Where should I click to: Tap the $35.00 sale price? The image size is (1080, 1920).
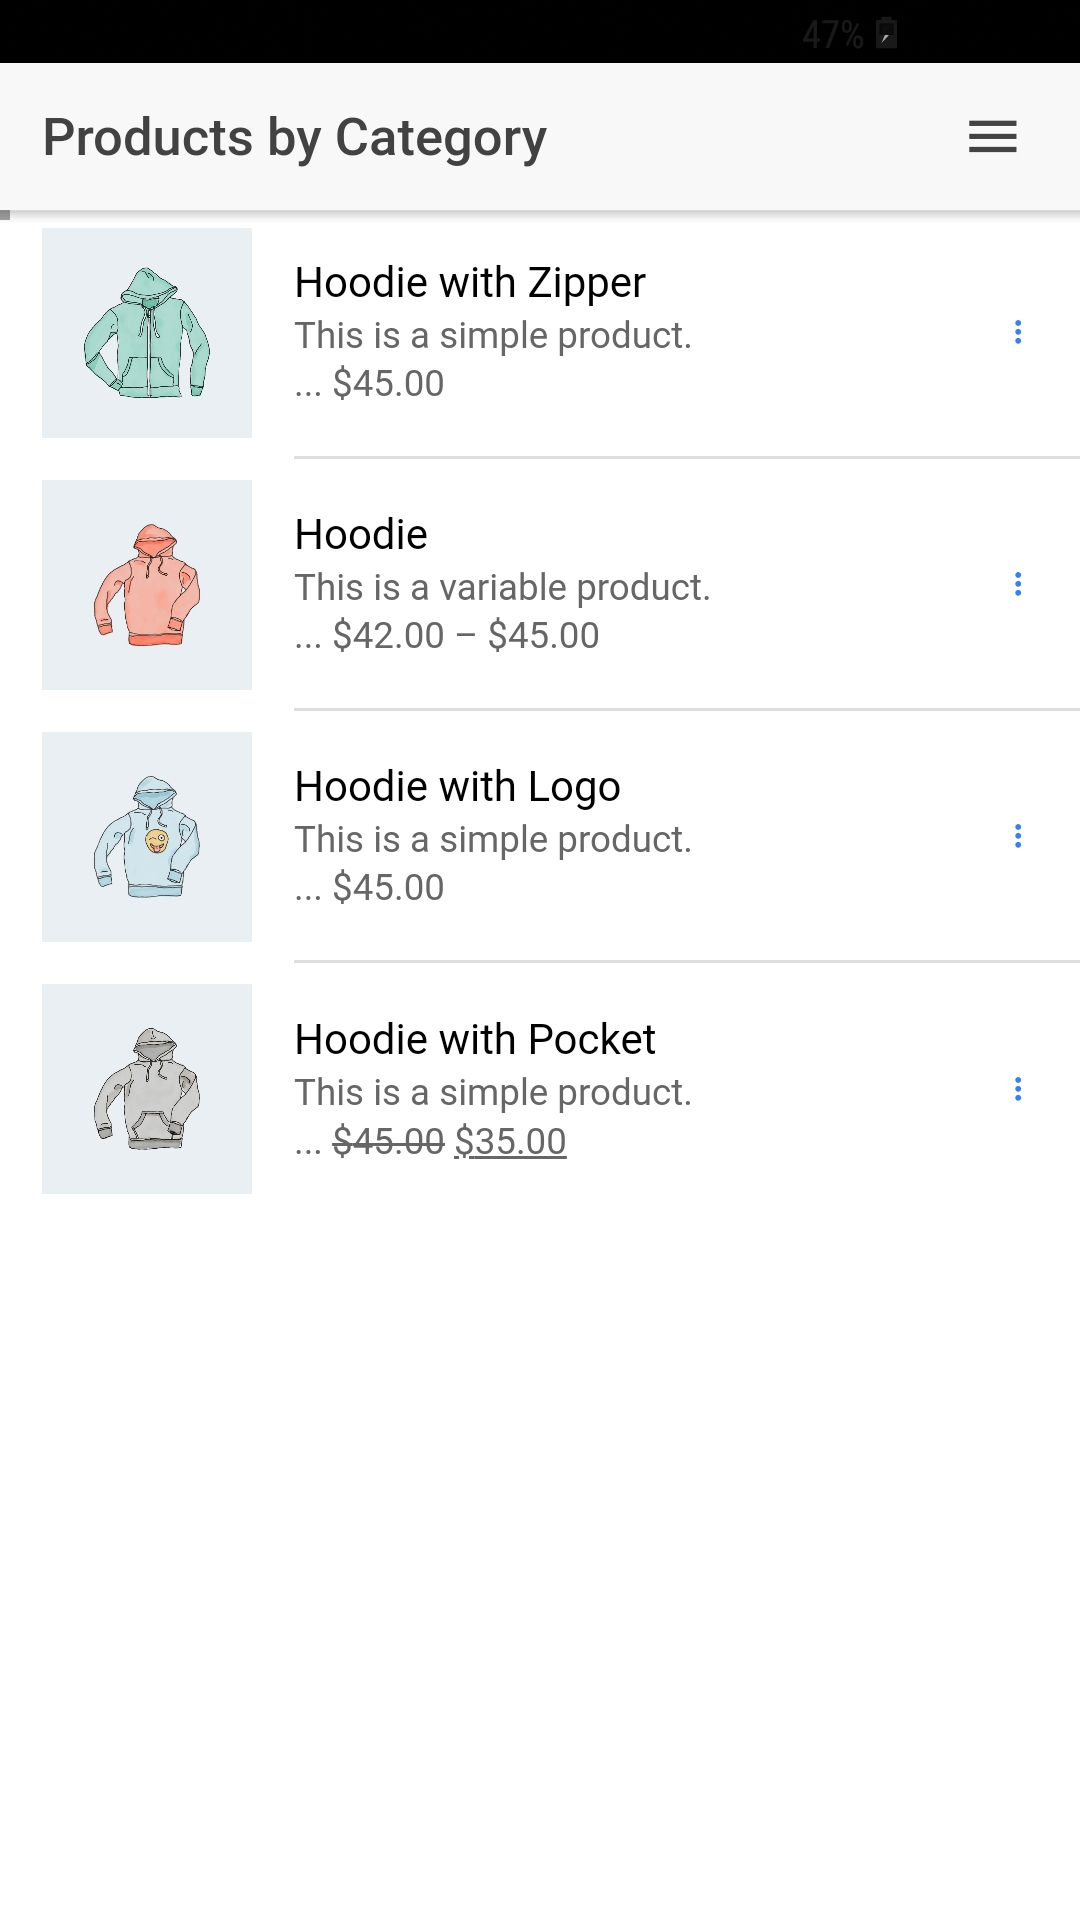pyautogui.click(x=510, y=1141)
